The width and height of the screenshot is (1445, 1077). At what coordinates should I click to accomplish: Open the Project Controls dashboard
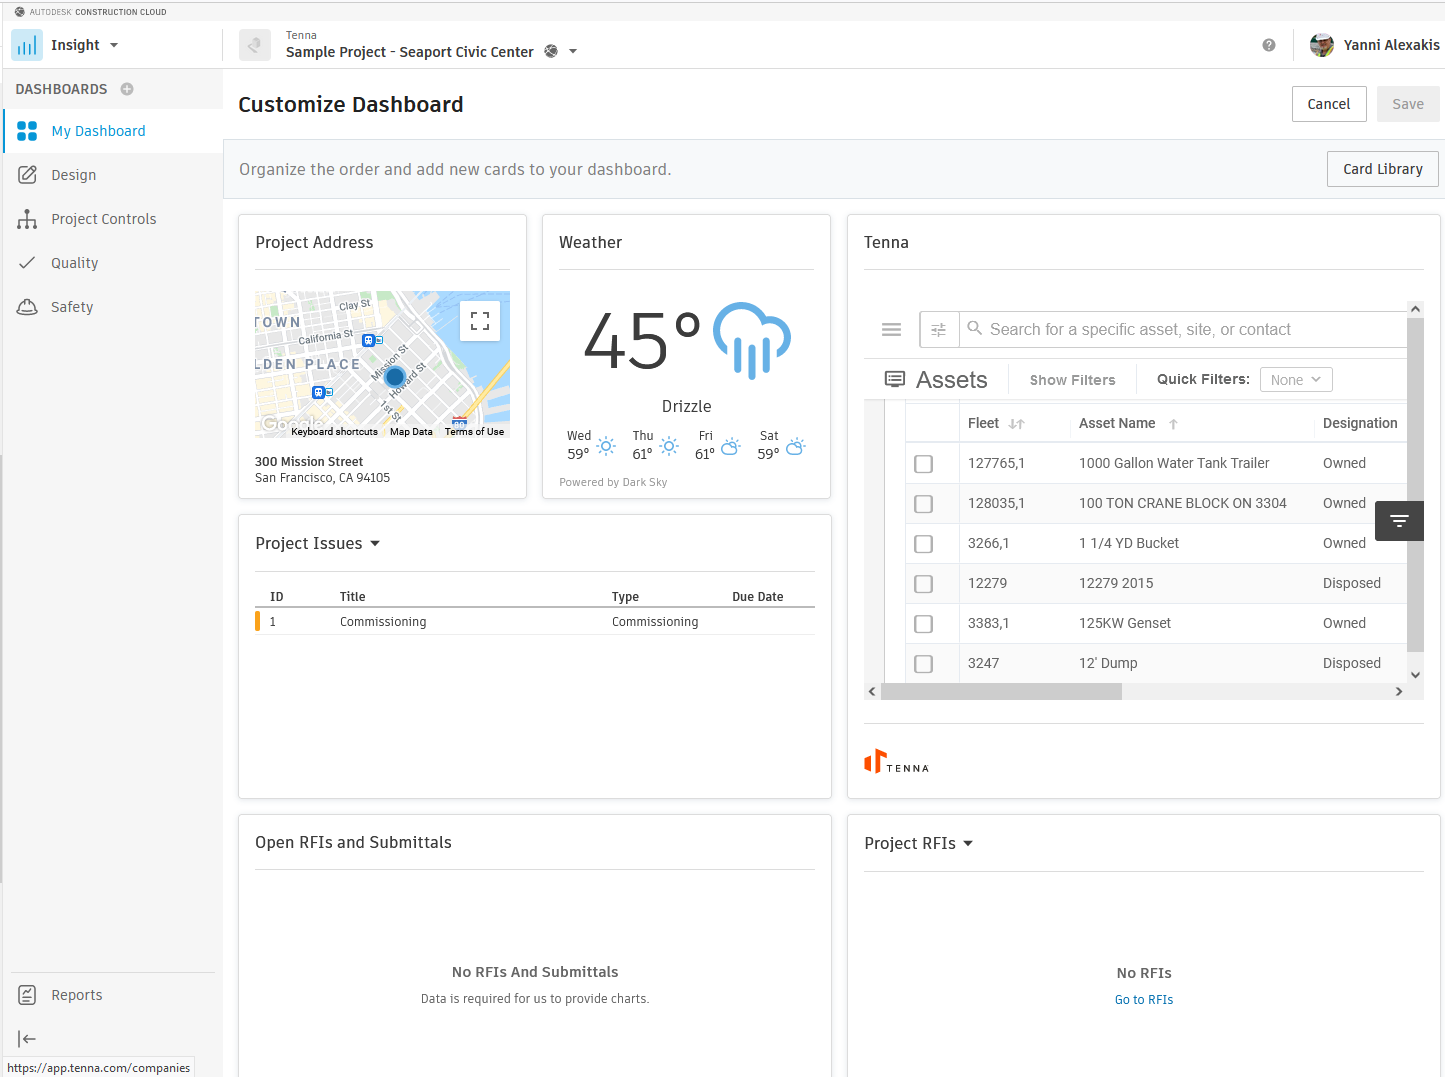point(113,219)
